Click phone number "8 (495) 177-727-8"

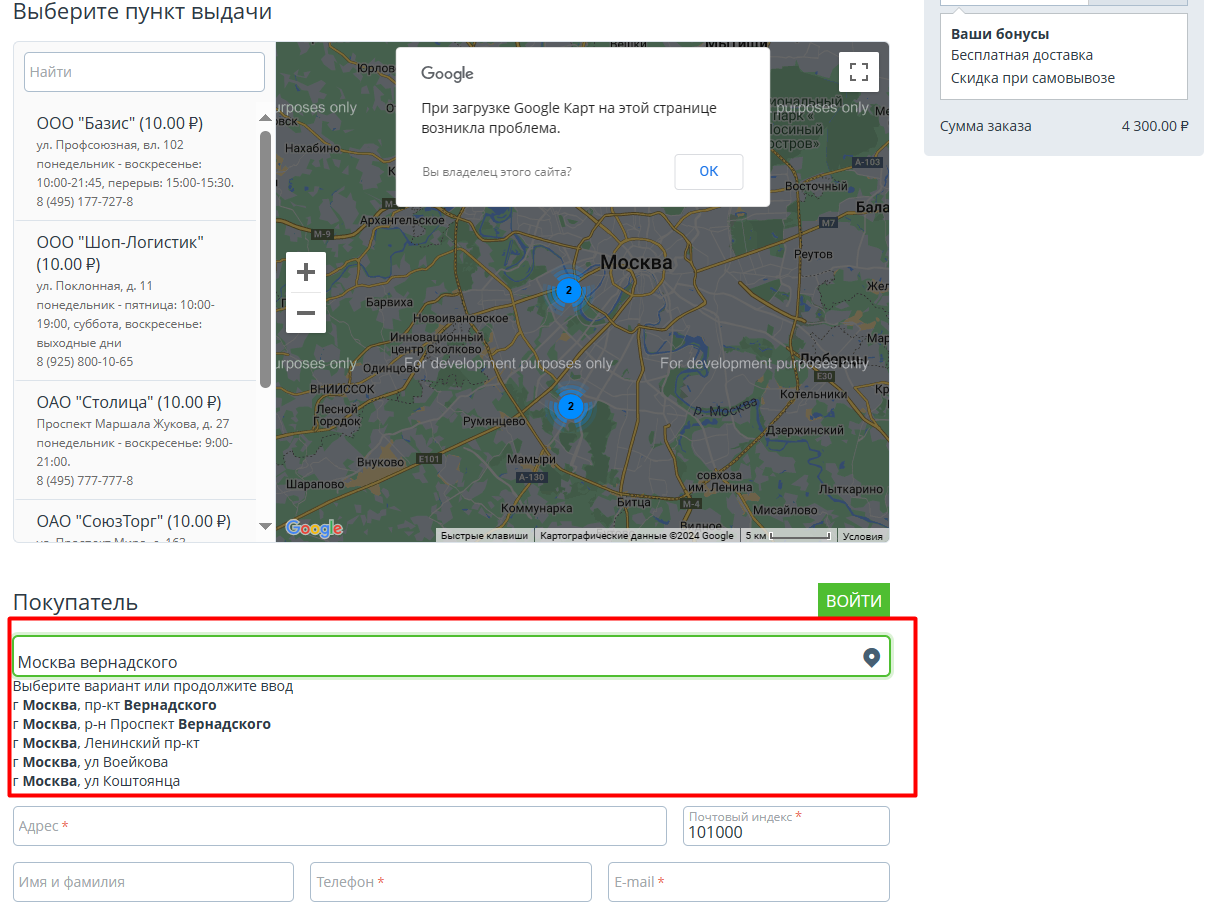pyautogui.click(x=85, y=202)
